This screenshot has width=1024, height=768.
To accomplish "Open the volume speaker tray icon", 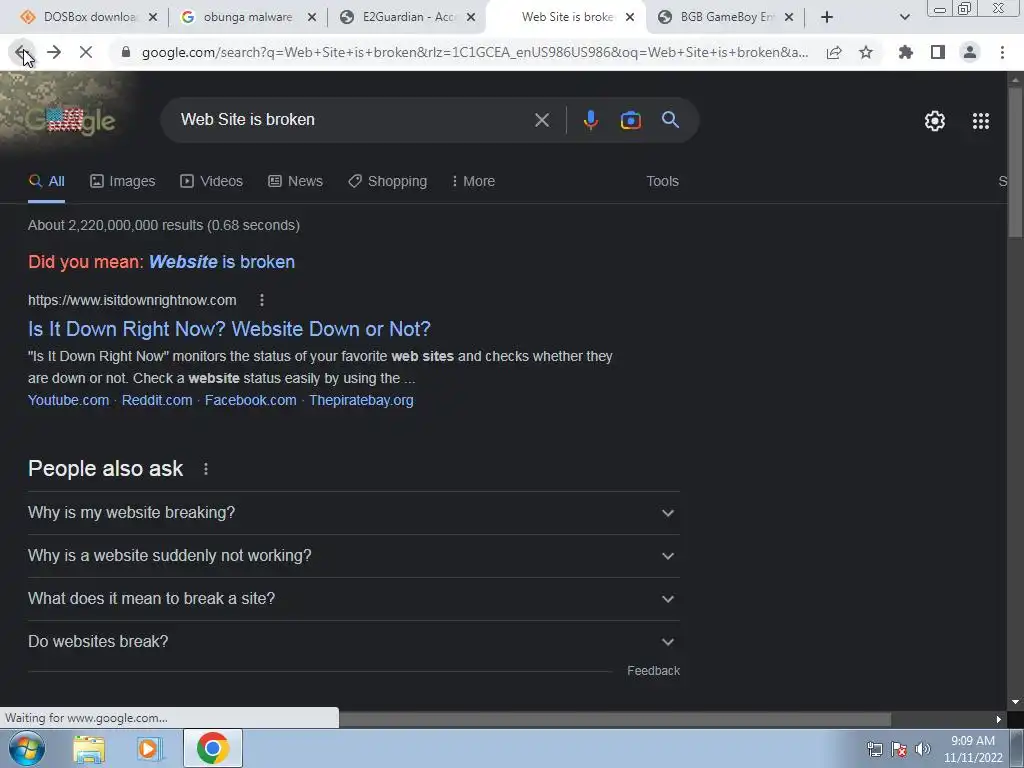I will (922, 749).
